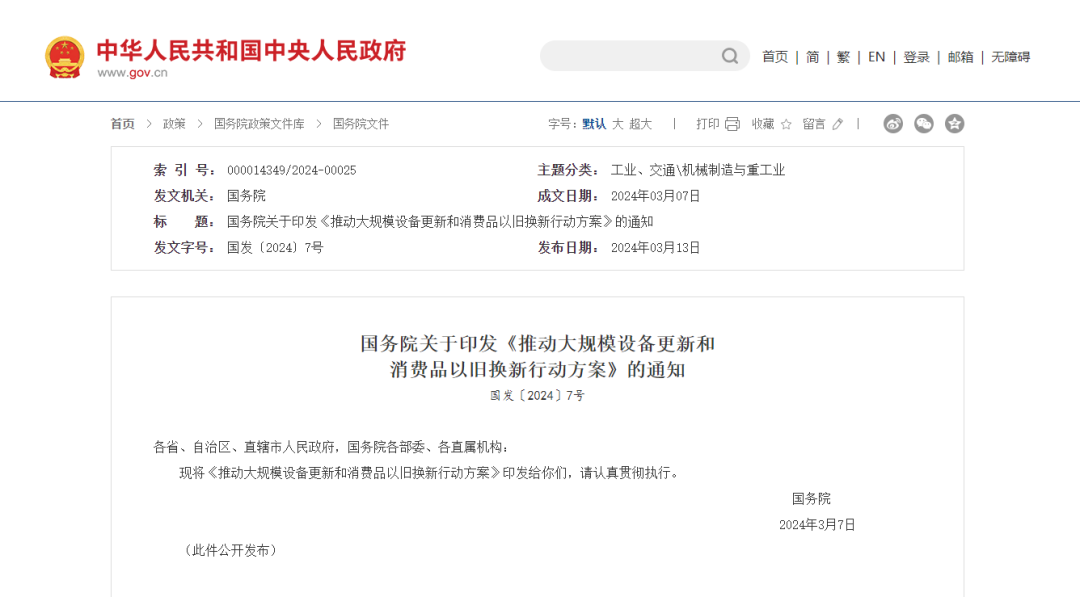Viewport: 1080px width, 597px height.
Task: Click the 字号 label
Action: (x=563, y=124)
